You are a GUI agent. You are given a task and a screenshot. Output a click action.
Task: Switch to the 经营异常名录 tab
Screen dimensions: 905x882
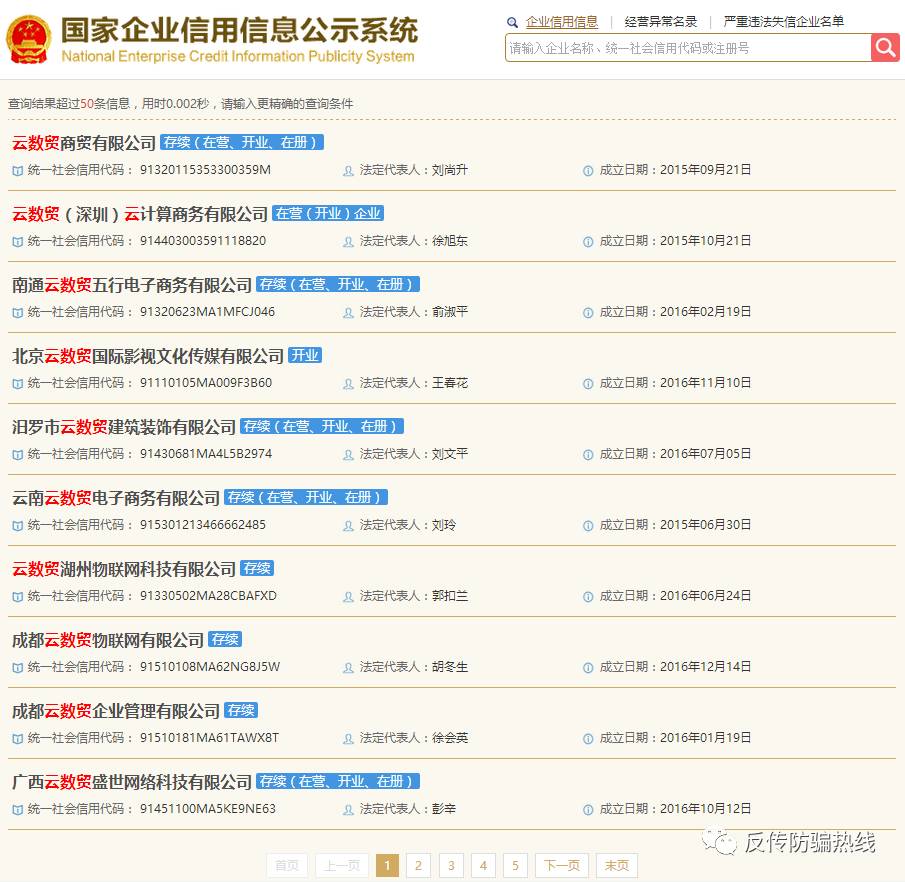click(x=661, y=22)
